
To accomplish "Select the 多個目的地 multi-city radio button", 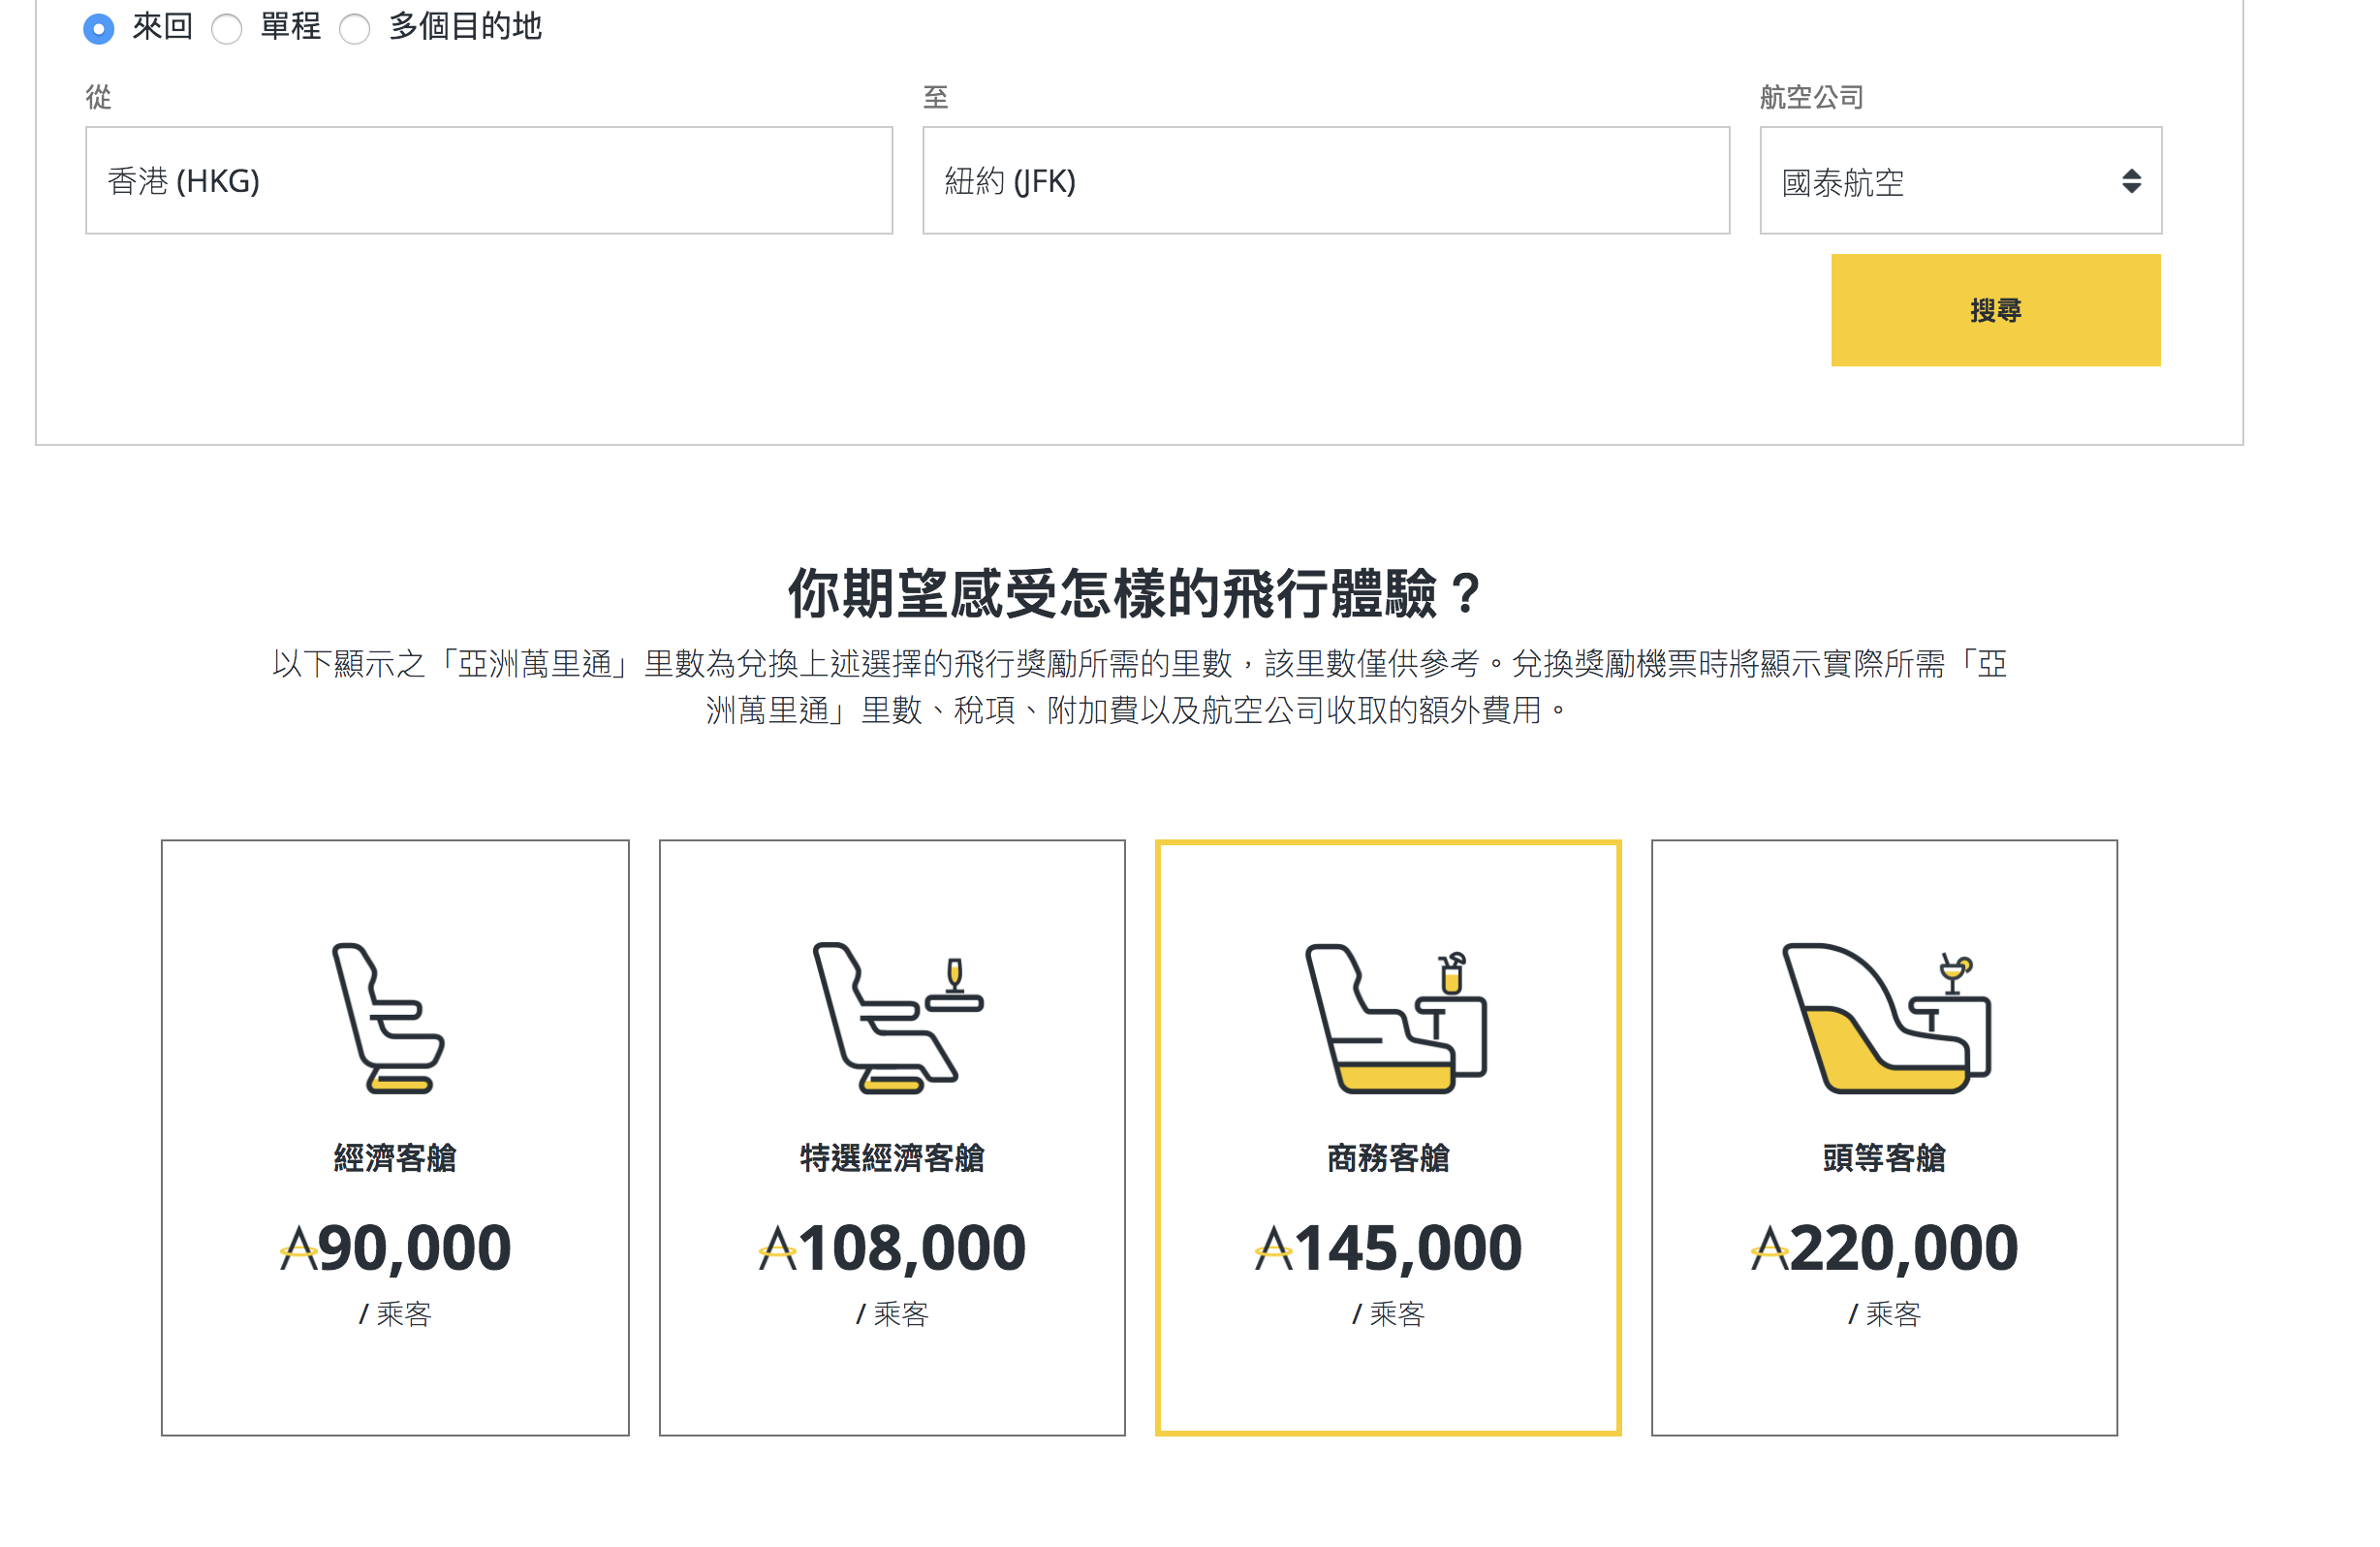I will pos(355,28).
